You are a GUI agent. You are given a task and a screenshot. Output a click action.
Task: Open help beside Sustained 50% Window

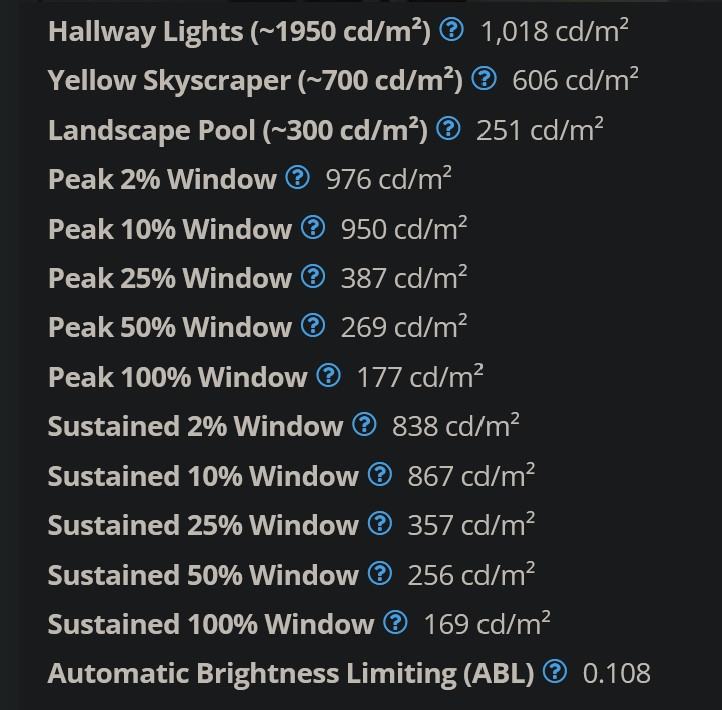[x=380, y=574]
